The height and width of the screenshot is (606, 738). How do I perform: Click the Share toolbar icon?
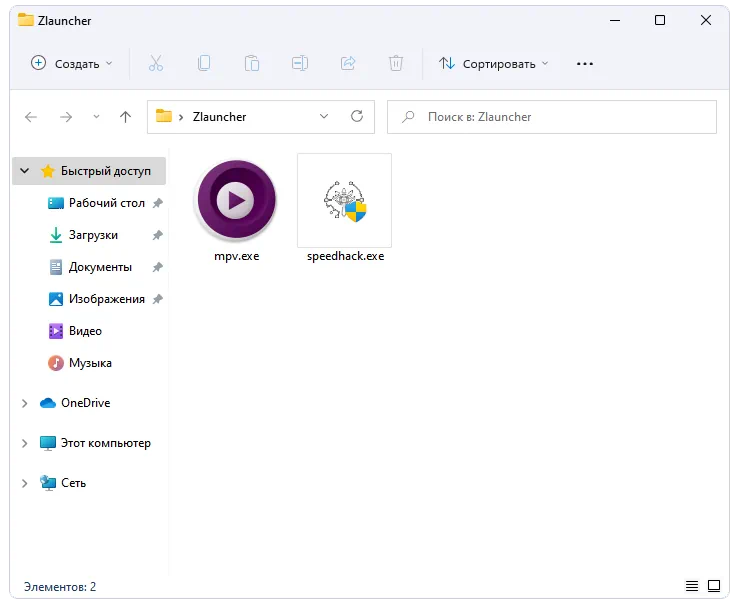pos(348,63)
